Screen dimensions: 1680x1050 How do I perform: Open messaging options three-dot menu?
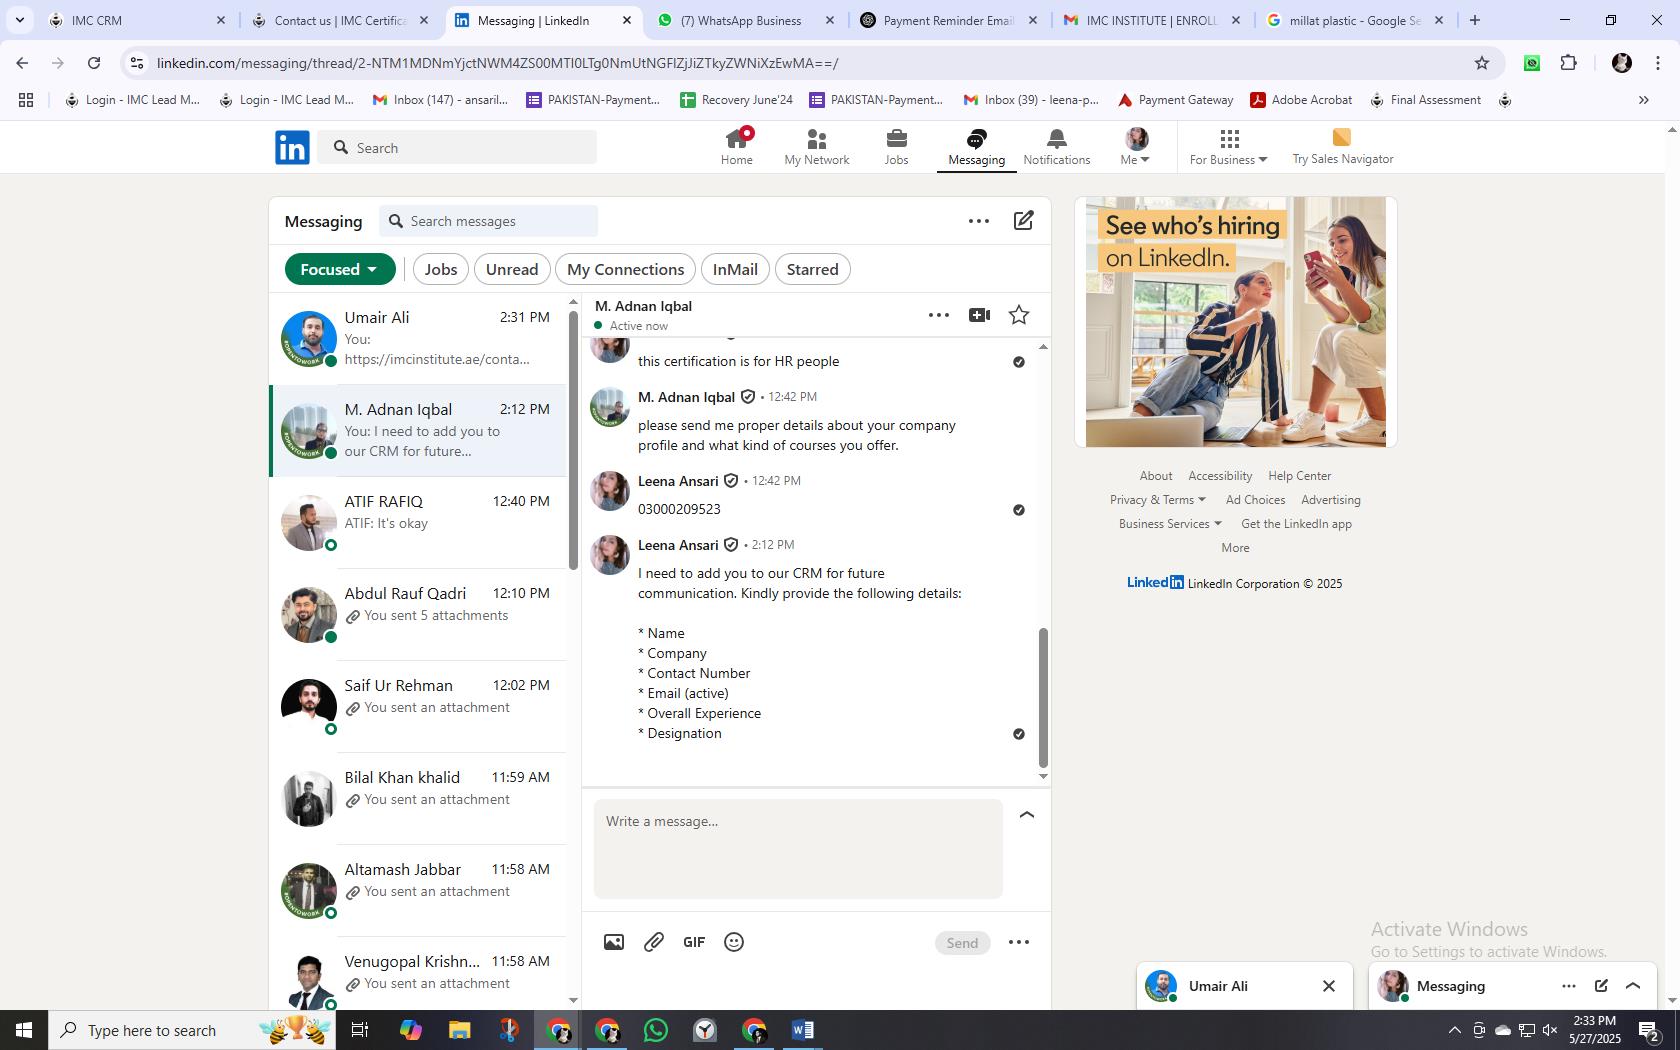click(x=979, y=221)
